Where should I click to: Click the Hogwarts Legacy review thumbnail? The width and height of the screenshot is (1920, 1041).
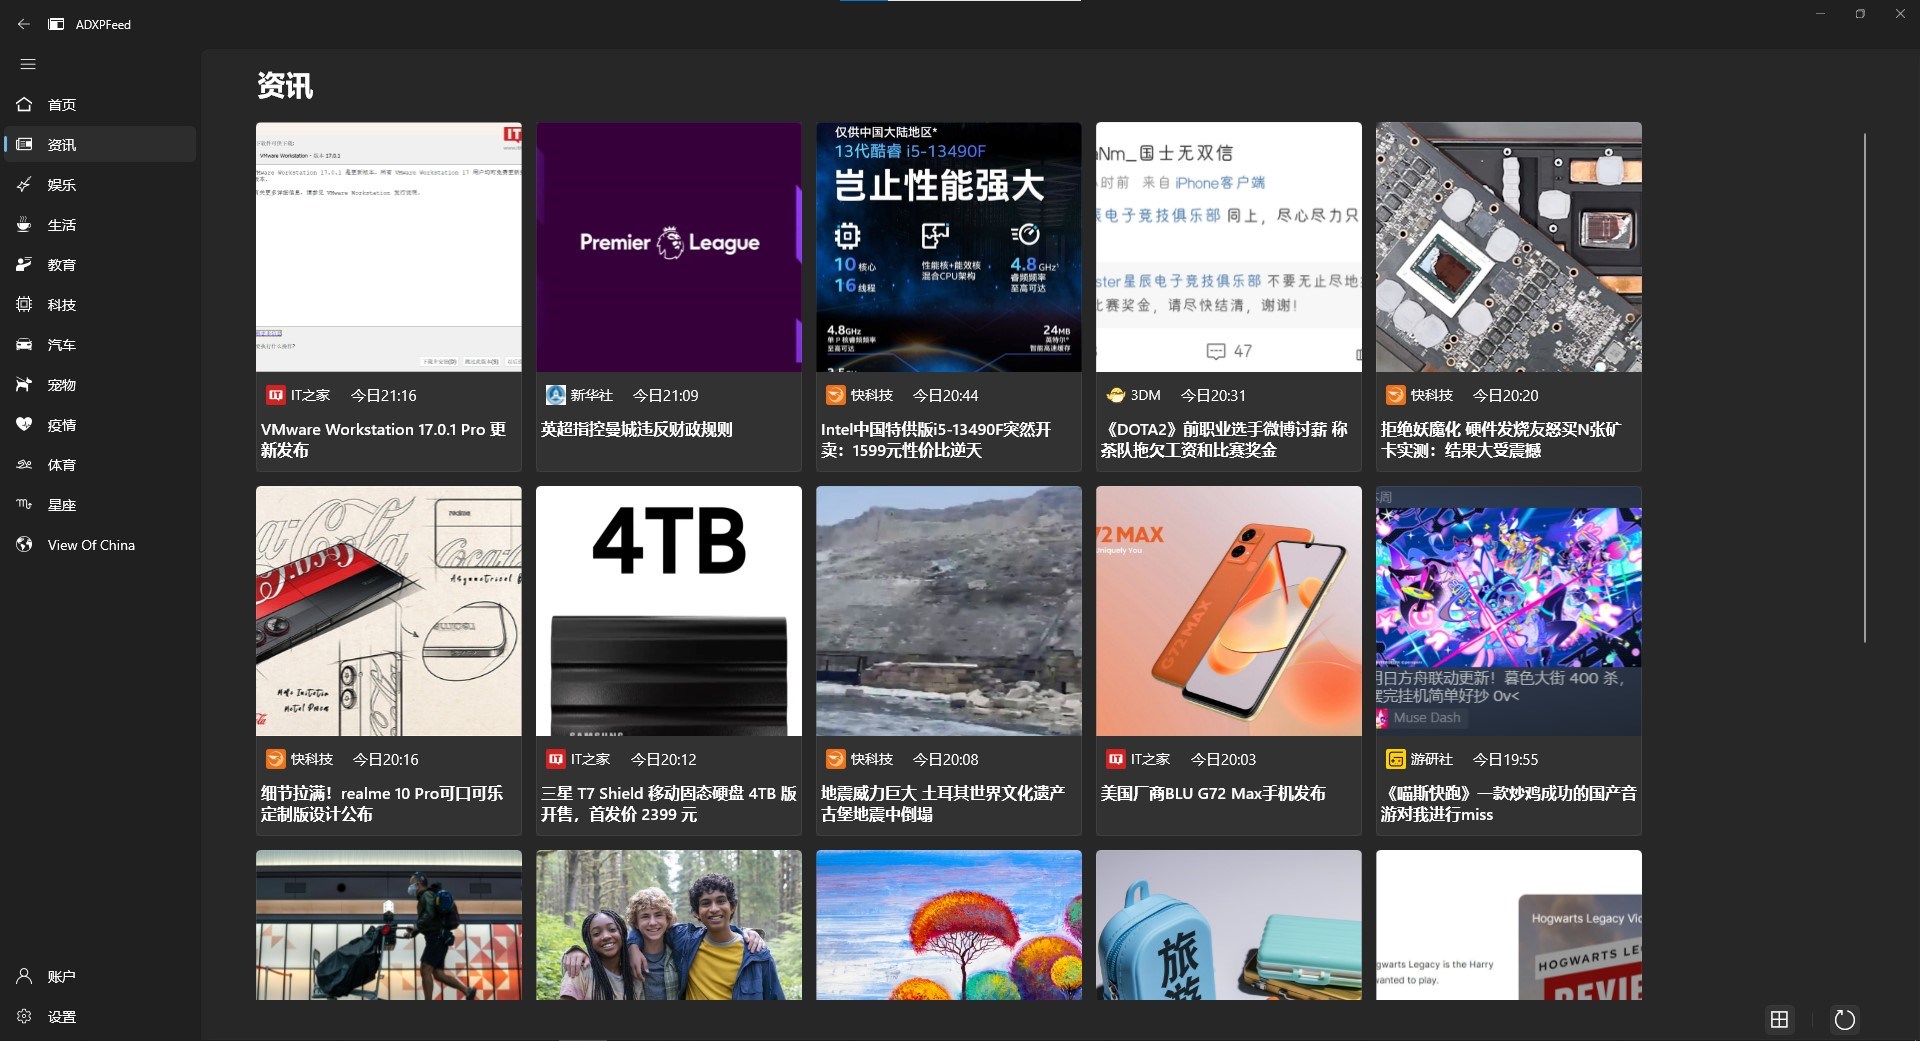[1509, 925]
